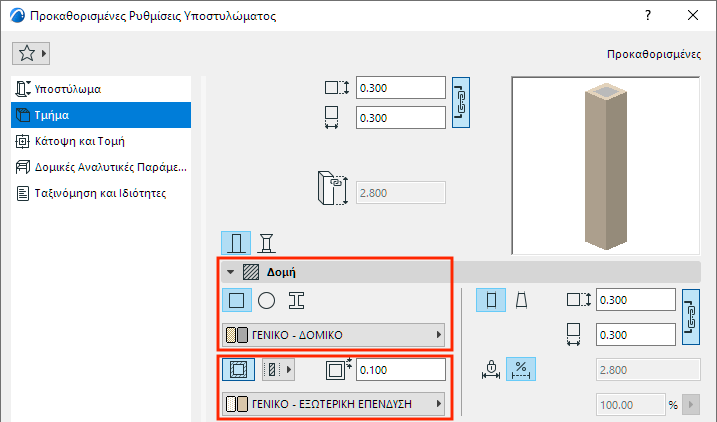
Task: Click the segment cross-section width icon
Action: pos(573,335)
